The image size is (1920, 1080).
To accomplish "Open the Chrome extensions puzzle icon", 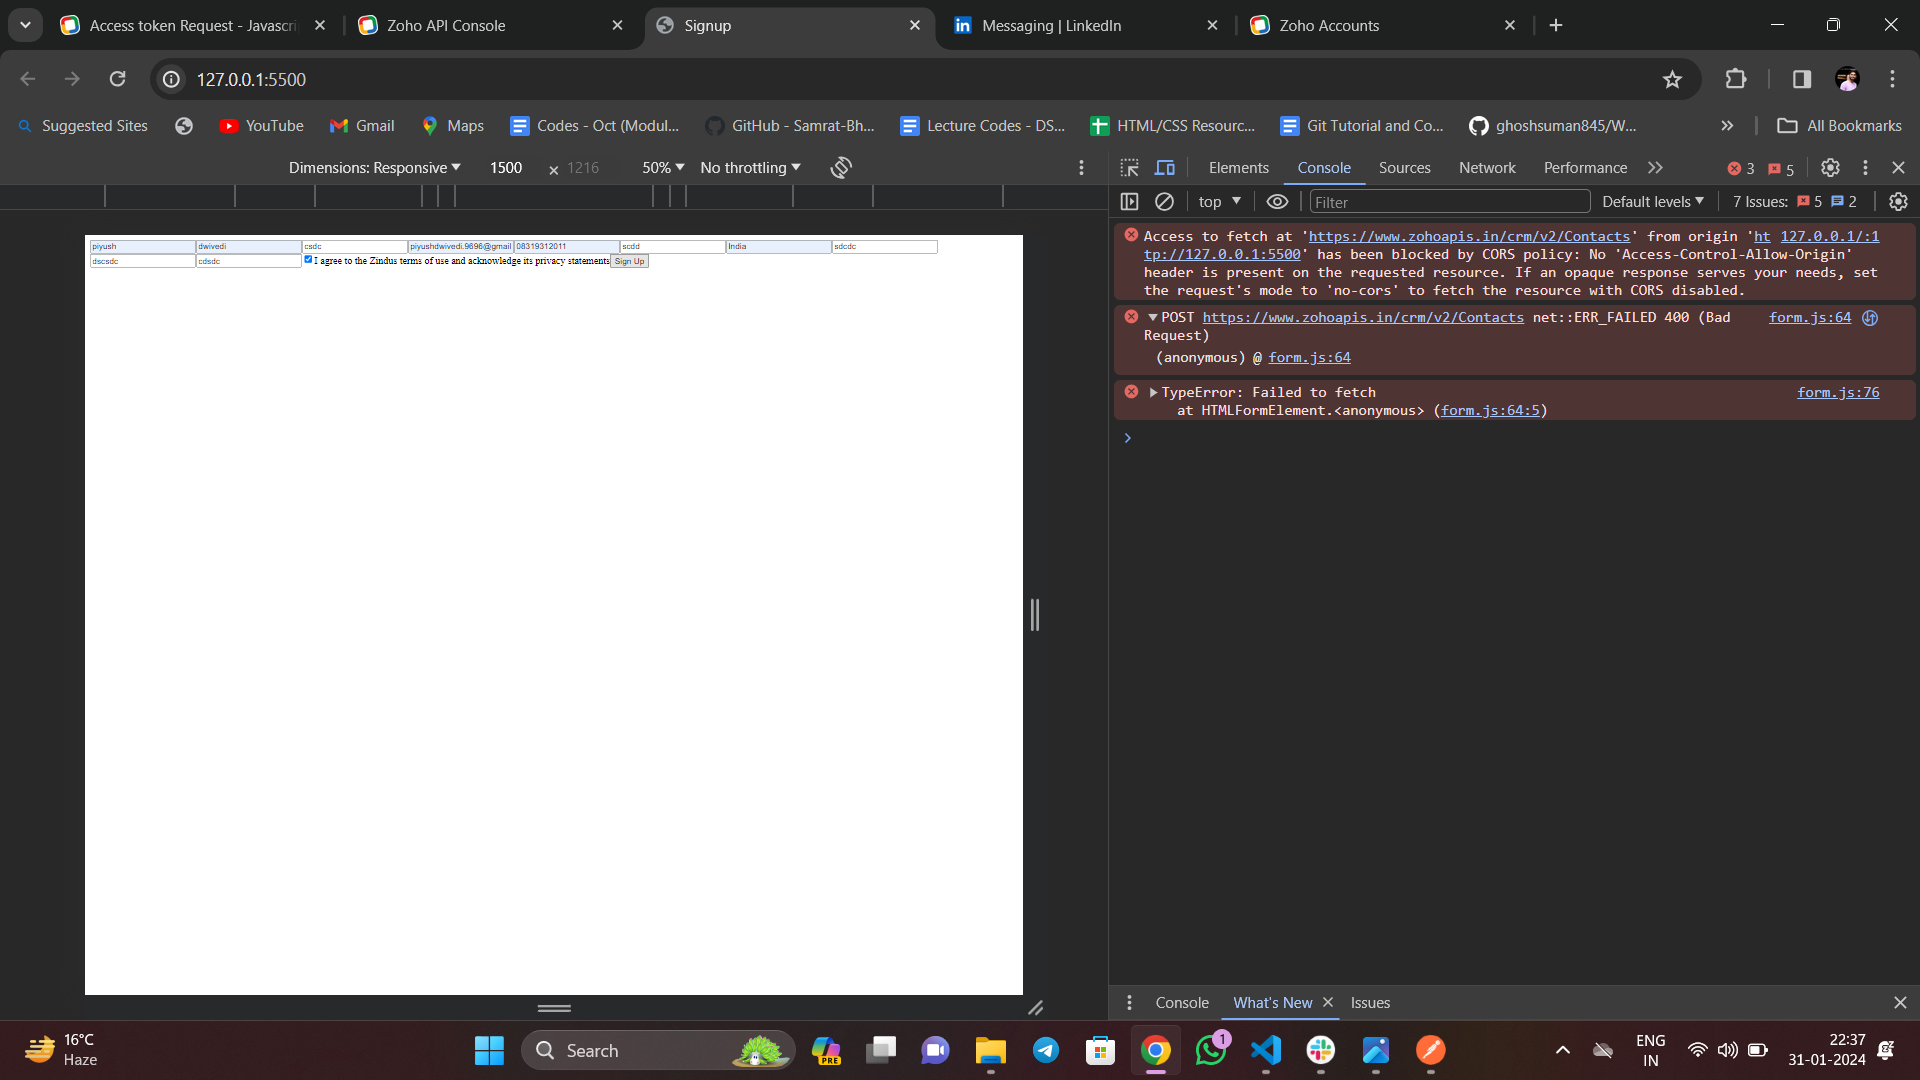I will coord(1736,79).
